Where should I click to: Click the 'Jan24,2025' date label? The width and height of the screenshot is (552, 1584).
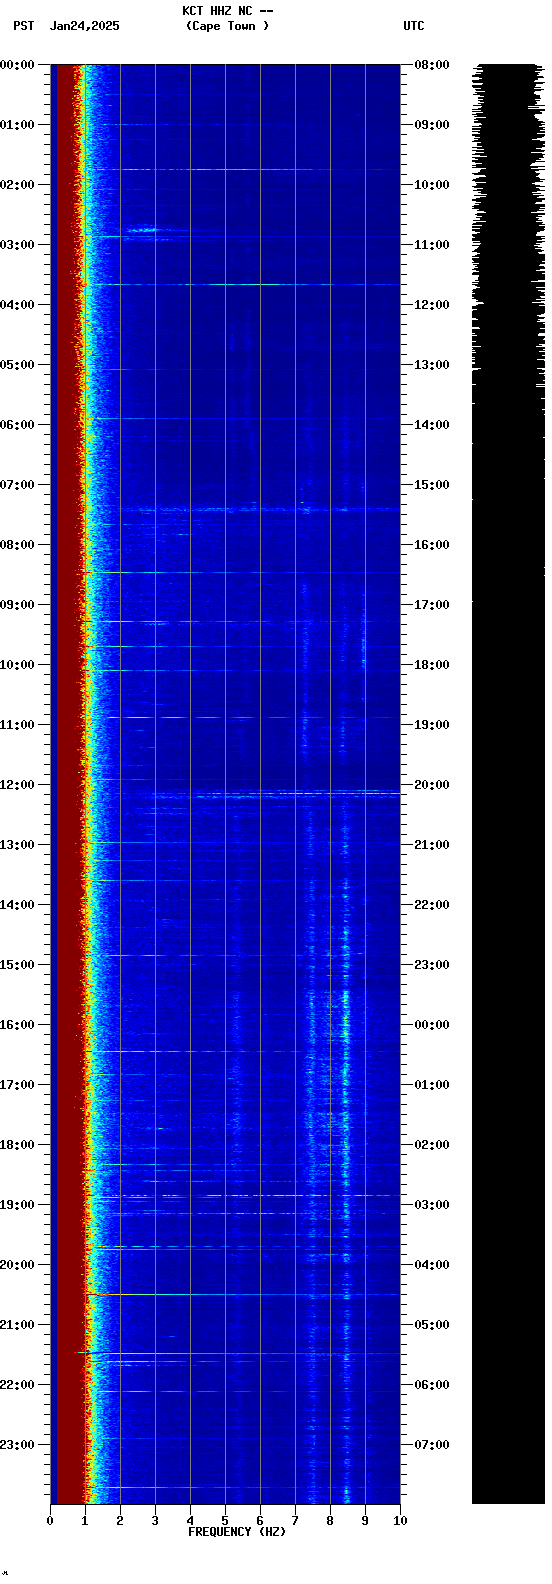point(85,26)
